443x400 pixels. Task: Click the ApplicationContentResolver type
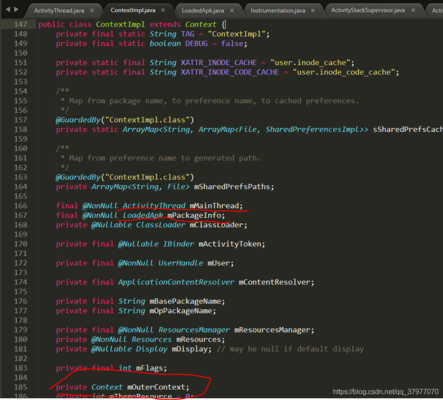click(x=176, y=282)
